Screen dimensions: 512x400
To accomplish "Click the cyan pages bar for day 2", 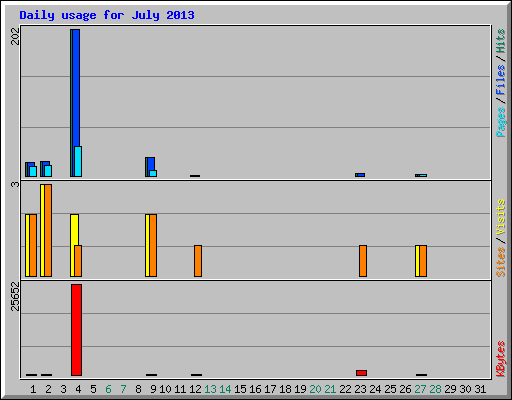I will (x=48, y=171).
